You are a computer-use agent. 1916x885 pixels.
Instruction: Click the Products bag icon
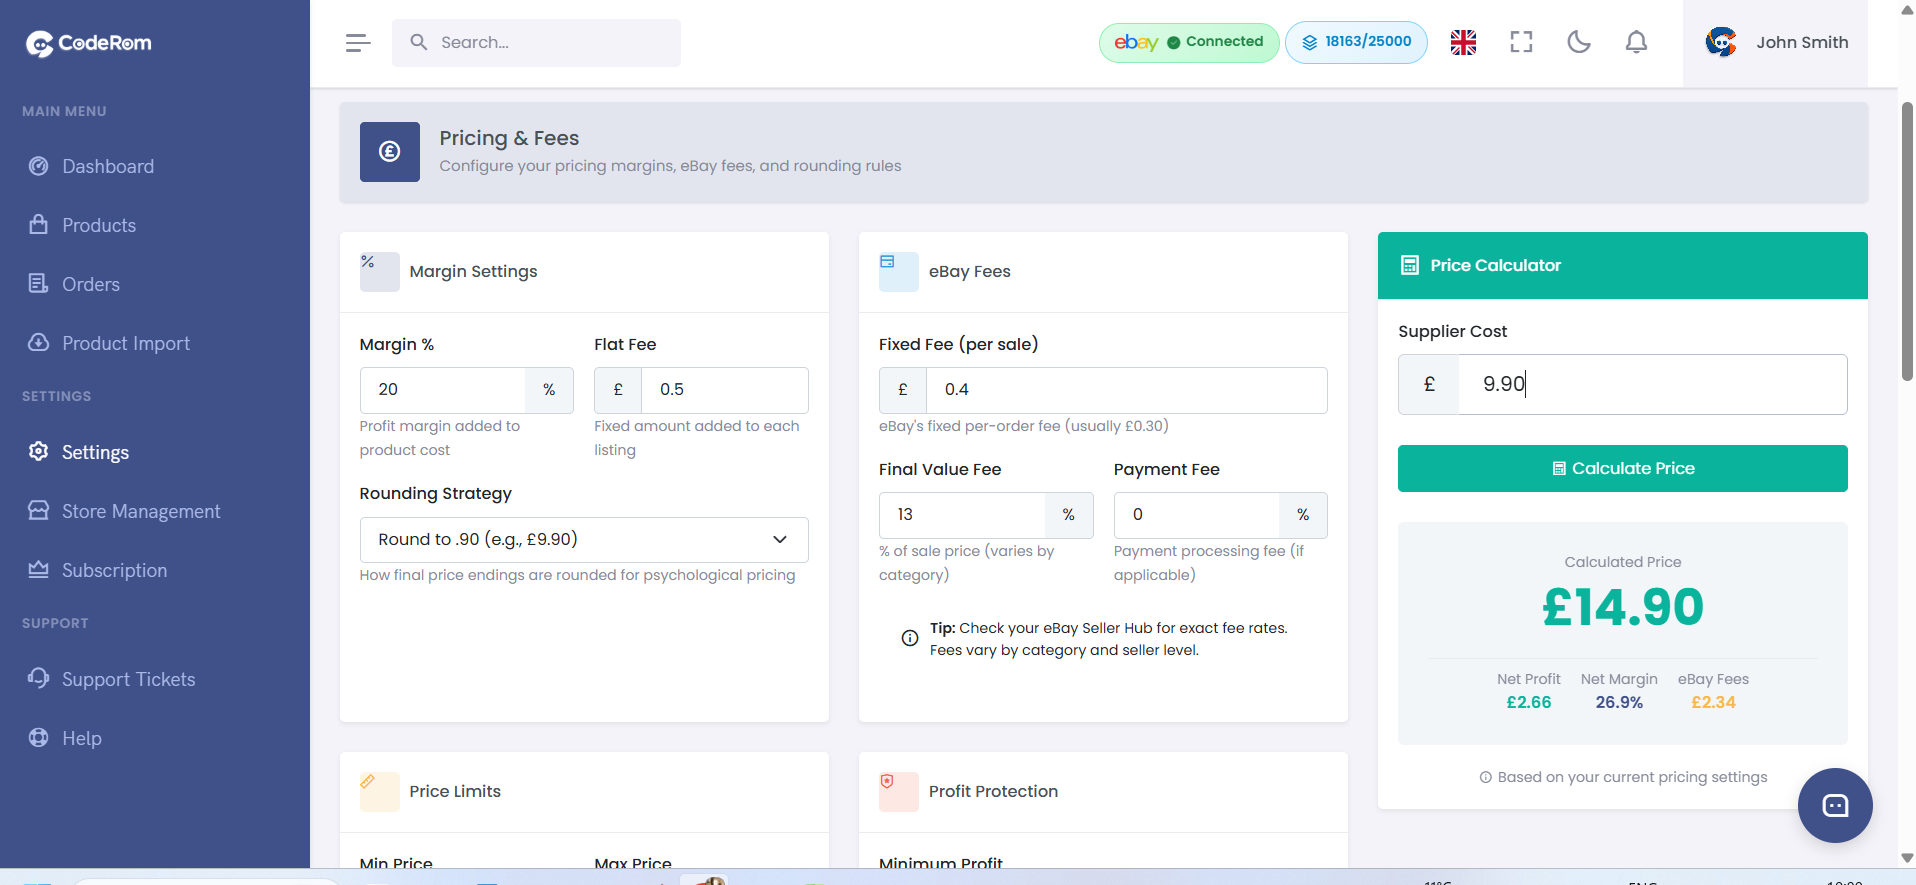(x=39, y=224)
